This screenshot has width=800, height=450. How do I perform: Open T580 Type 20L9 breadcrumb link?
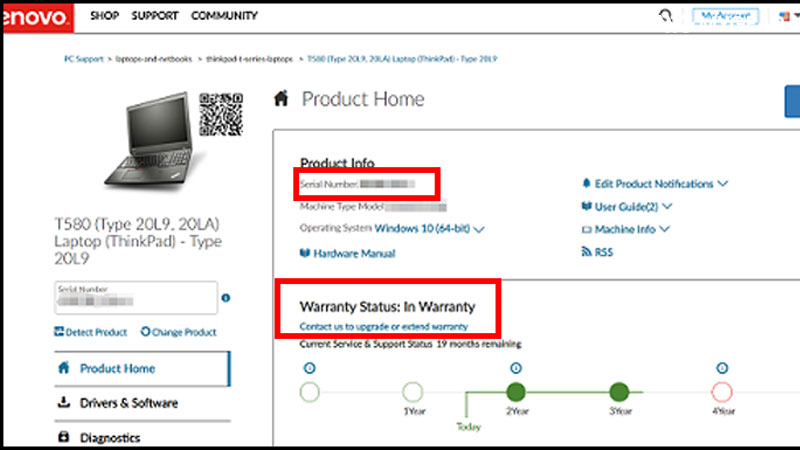click(402, 59)
